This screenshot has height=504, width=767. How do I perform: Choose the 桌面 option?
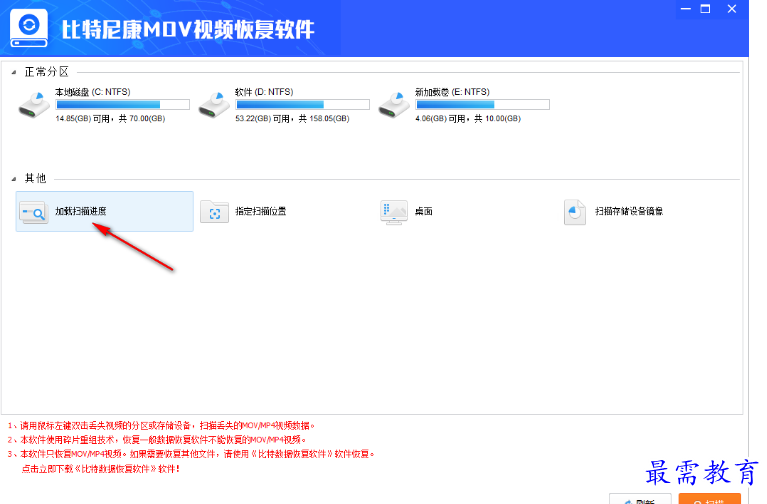click(424, 211)
